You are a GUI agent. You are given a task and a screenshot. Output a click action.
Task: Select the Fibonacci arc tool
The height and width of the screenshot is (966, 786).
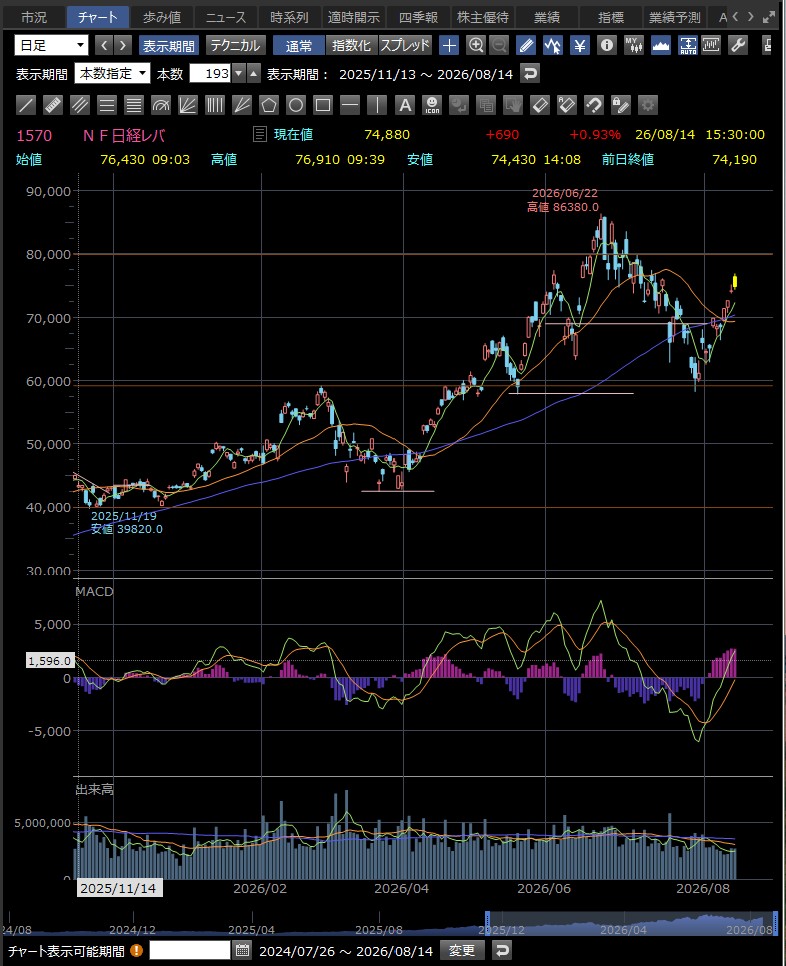(x=161, y=105)
